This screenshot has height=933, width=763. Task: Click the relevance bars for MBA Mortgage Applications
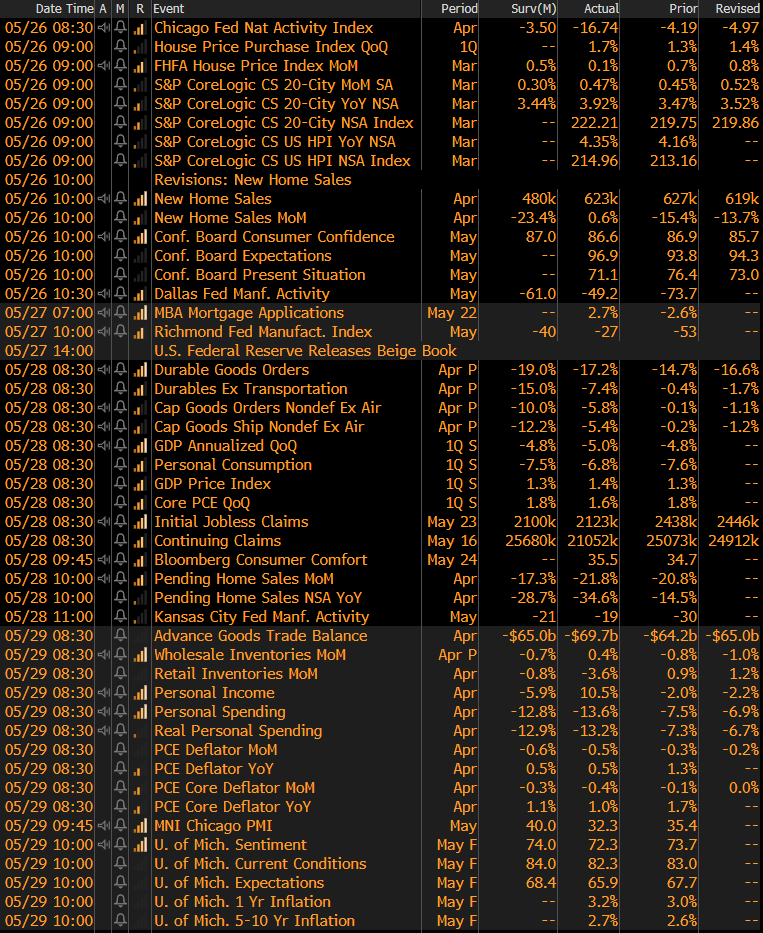tap(140, 313)
